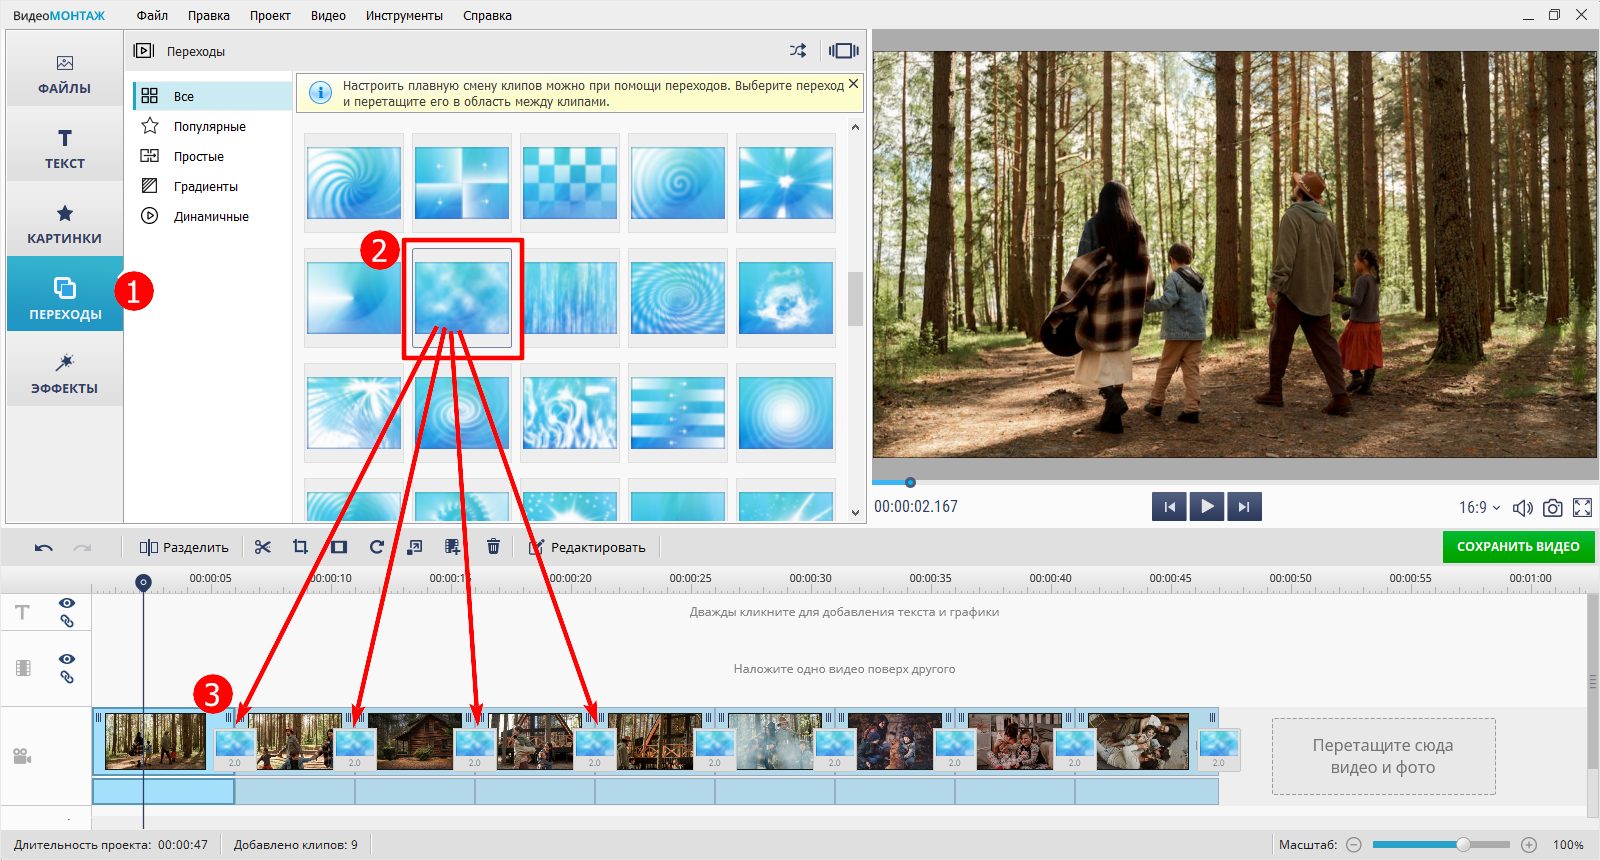1600x860 pixels.
Task: Take a snapshot with the camera icon
Action: point(1552,508)
